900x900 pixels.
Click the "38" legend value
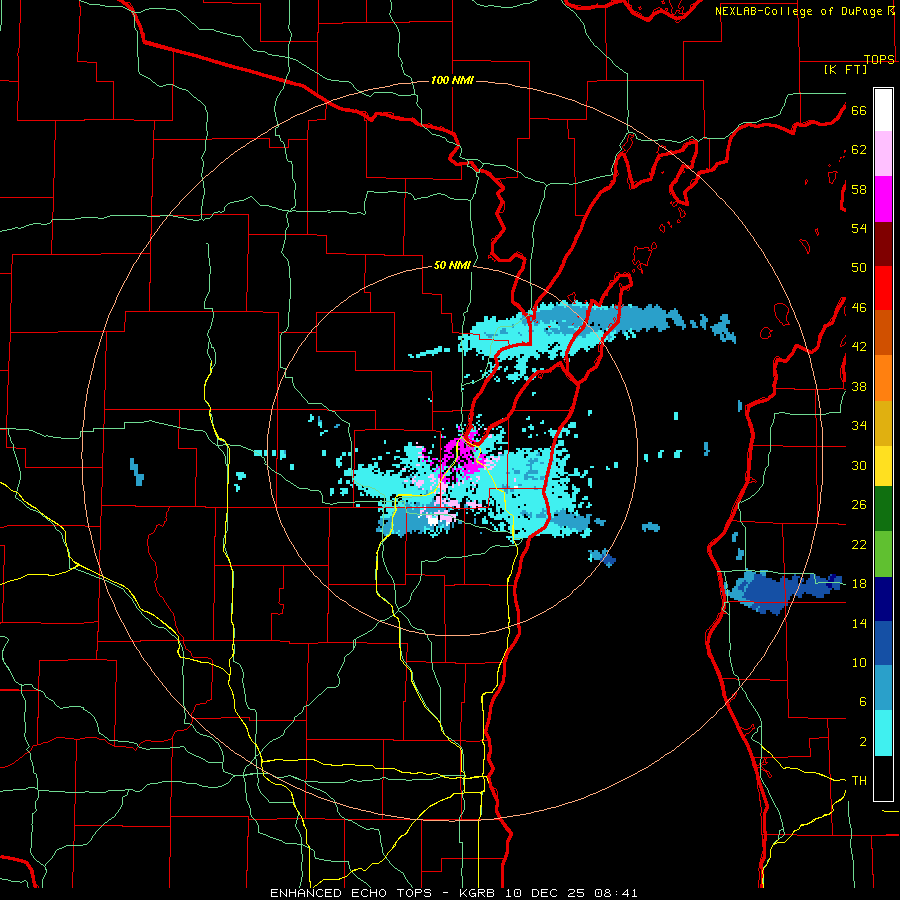click(x=859, y=386)
